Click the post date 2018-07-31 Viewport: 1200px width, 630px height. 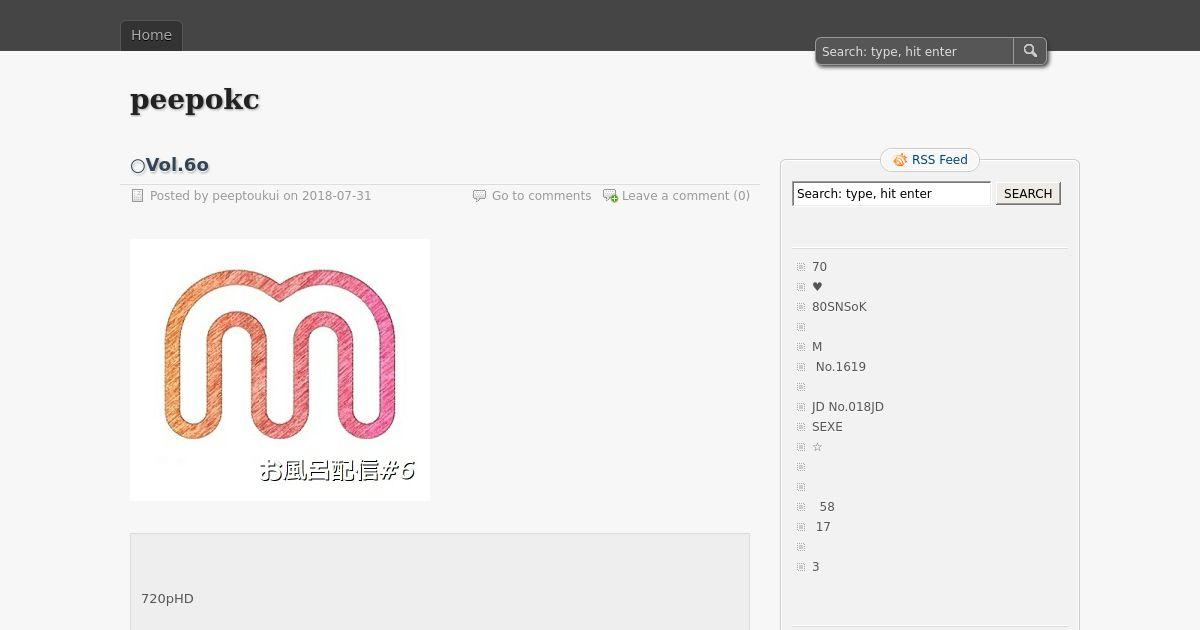[336, 196]
